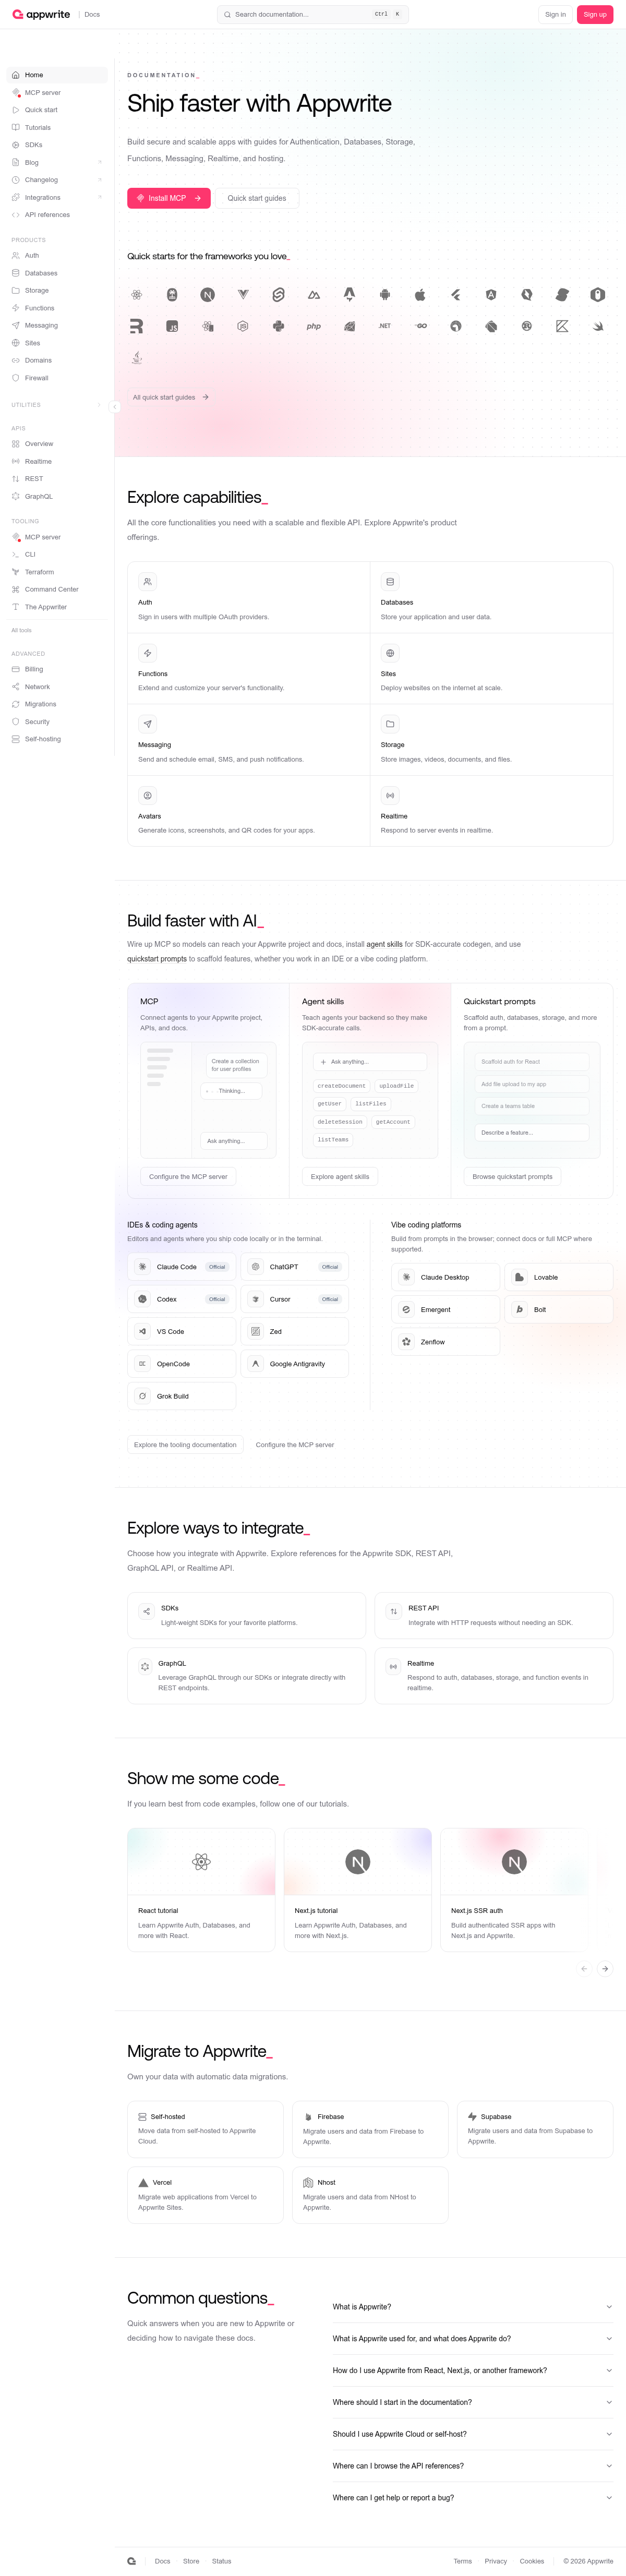Click Browse quickstart prompts button
The width and height of the screenshot is (626, 2576).
tap(512, 1177)
